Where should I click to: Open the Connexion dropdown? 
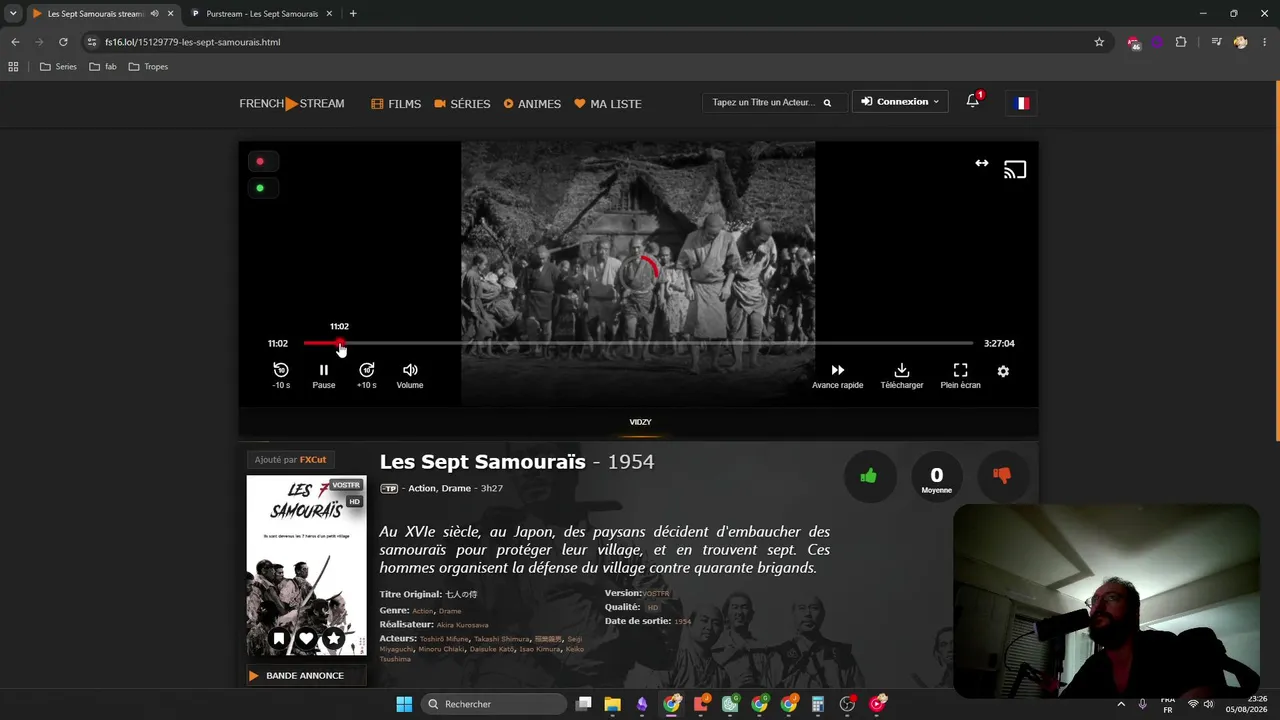coord(900,102)
